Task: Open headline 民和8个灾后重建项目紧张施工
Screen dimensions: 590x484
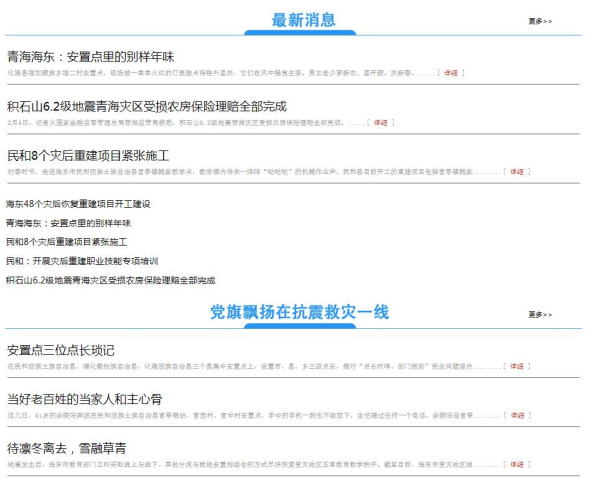Action: (x=88, y=156)
